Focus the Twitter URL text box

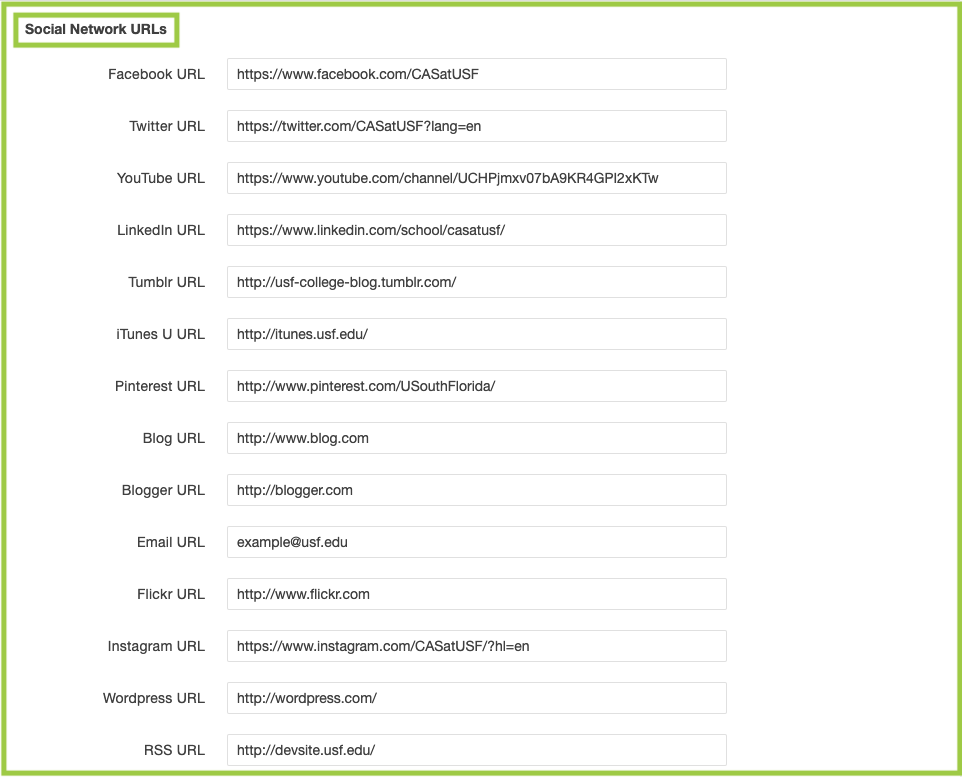pos(477,126)
